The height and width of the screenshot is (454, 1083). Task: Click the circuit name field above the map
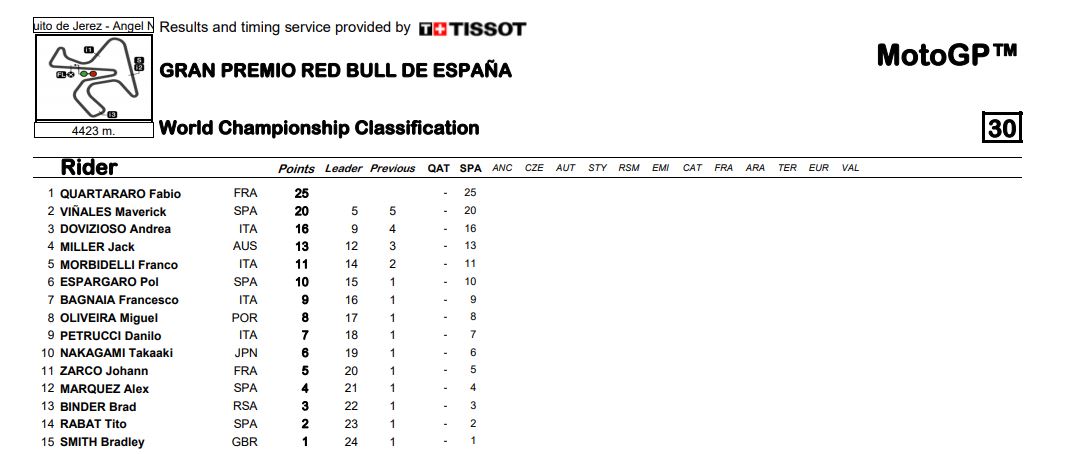click(94, 25)
